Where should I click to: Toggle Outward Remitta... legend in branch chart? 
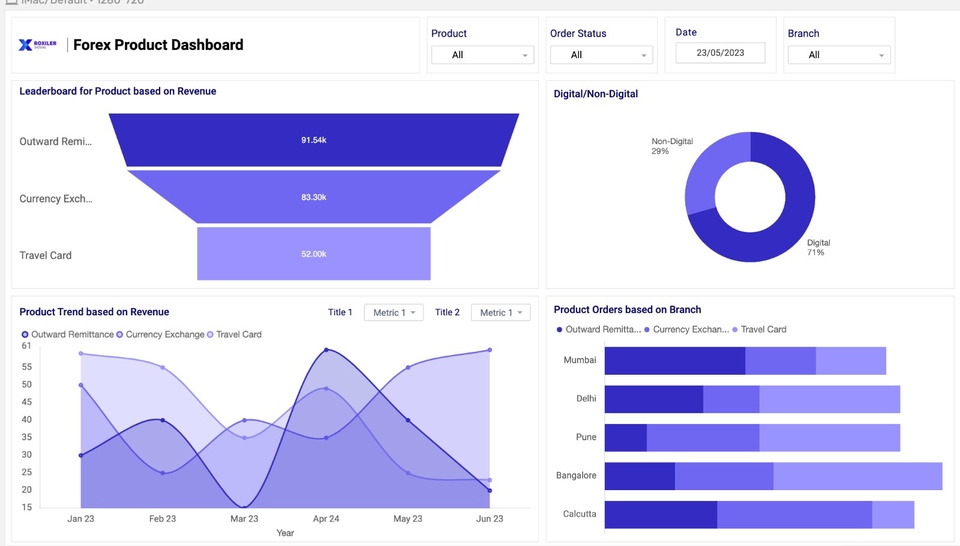click(598, 329)
